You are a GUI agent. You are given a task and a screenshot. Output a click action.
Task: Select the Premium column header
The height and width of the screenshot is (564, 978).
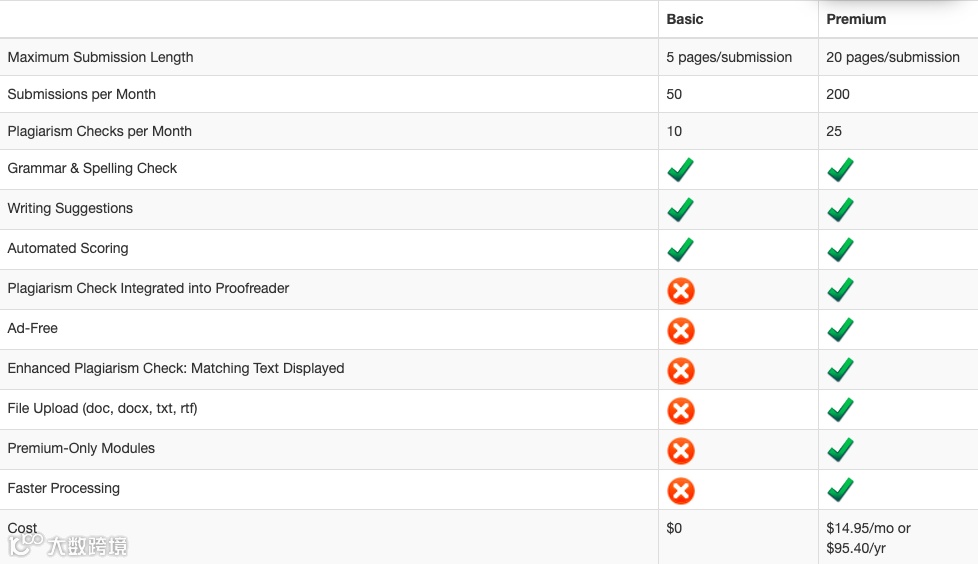856,19
